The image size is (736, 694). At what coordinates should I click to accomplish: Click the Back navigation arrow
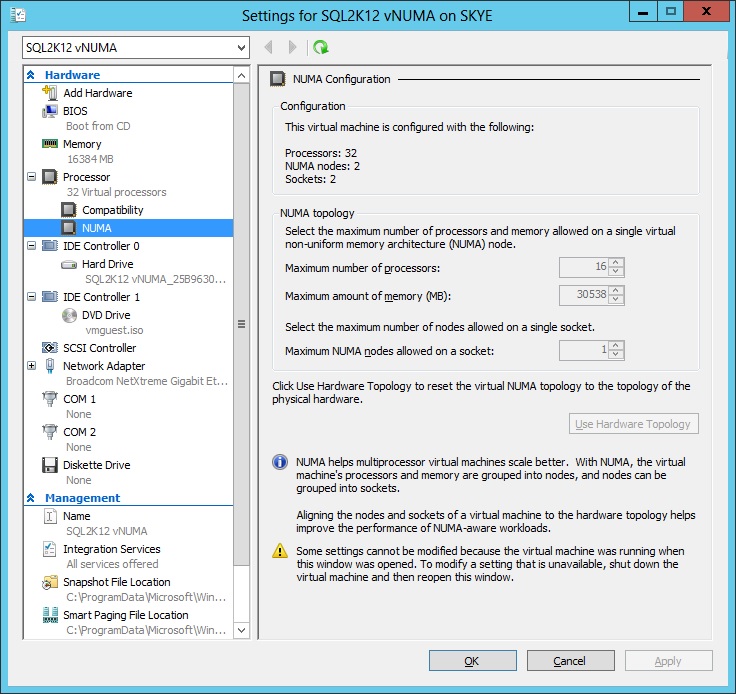click(268, 47)
